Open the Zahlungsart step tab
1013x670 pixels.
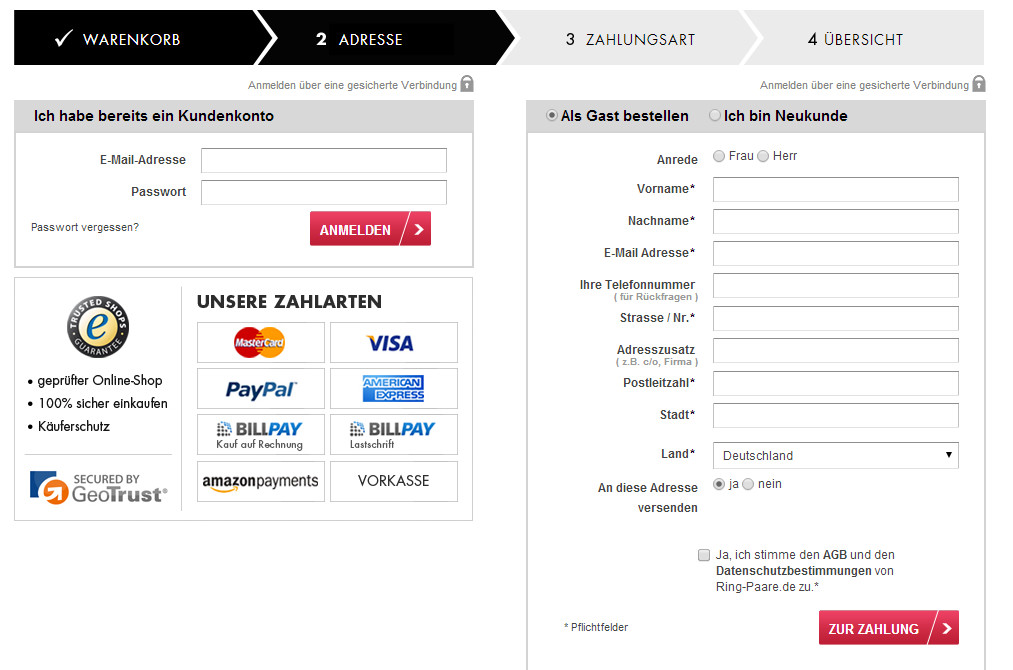tap(630, 39)
